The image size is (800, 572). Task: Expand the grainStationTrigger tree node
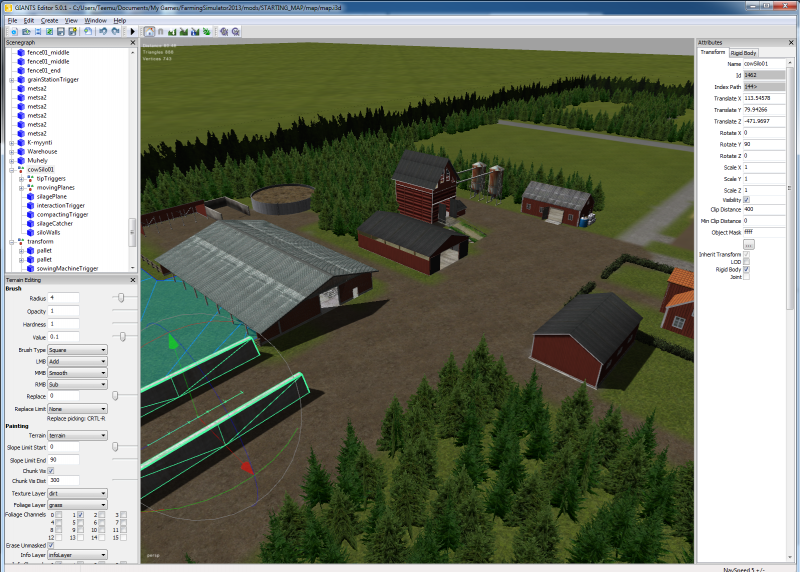point(12,80)
